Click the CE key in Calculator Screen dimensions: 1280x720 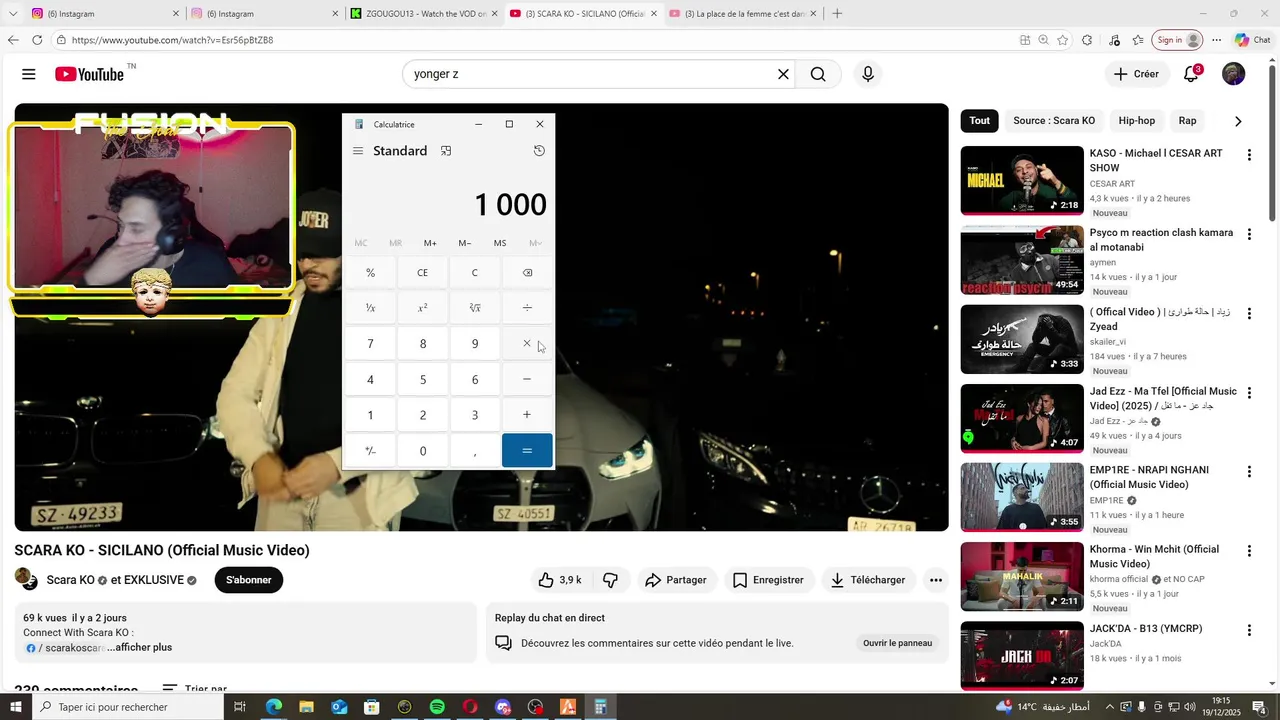(422, 273)
